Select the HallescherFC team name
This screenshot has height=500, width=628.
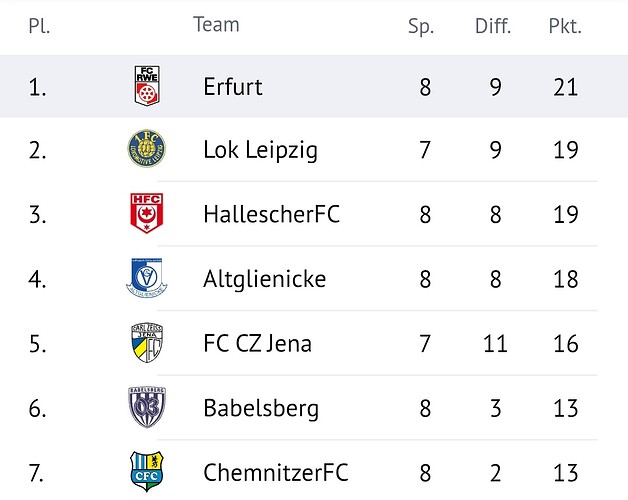(x=271, y=215)
